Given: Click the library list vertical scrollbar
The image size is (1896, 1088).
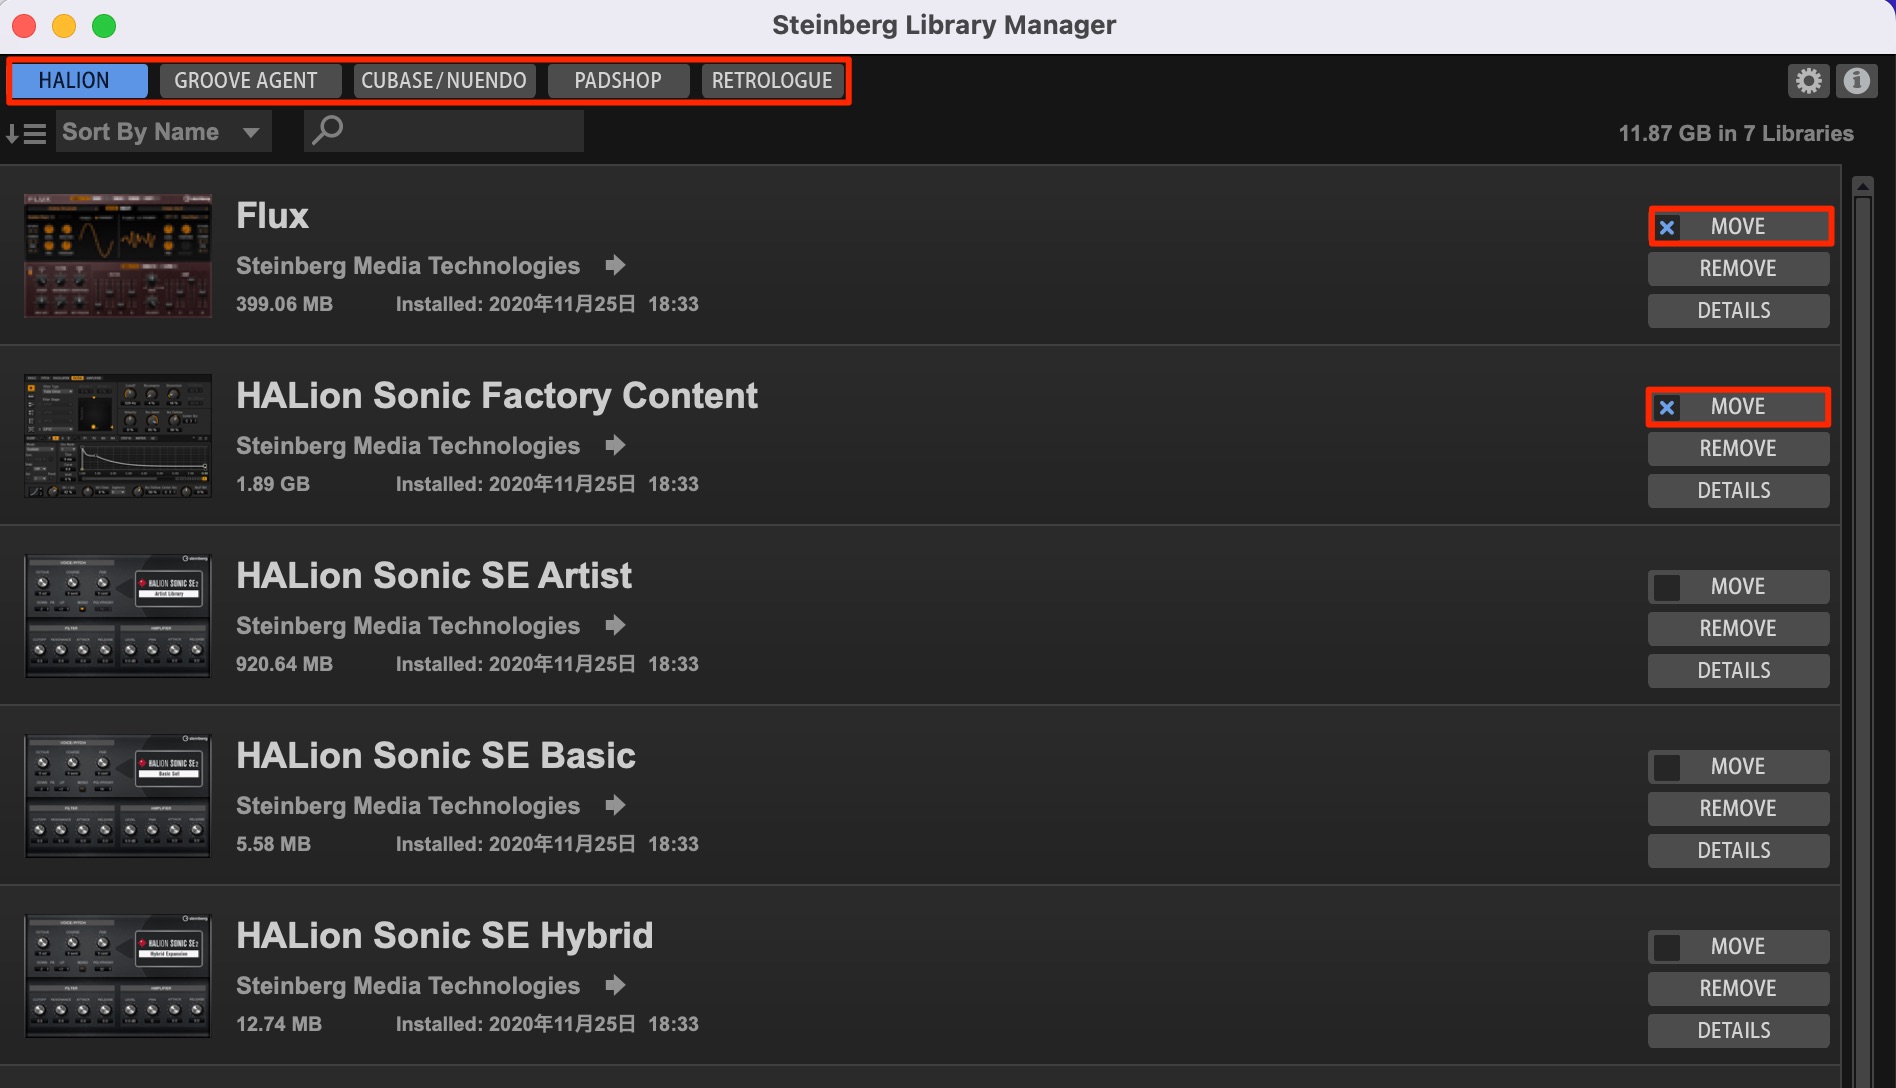Looking at the screenshot, I should (1862, 640).
